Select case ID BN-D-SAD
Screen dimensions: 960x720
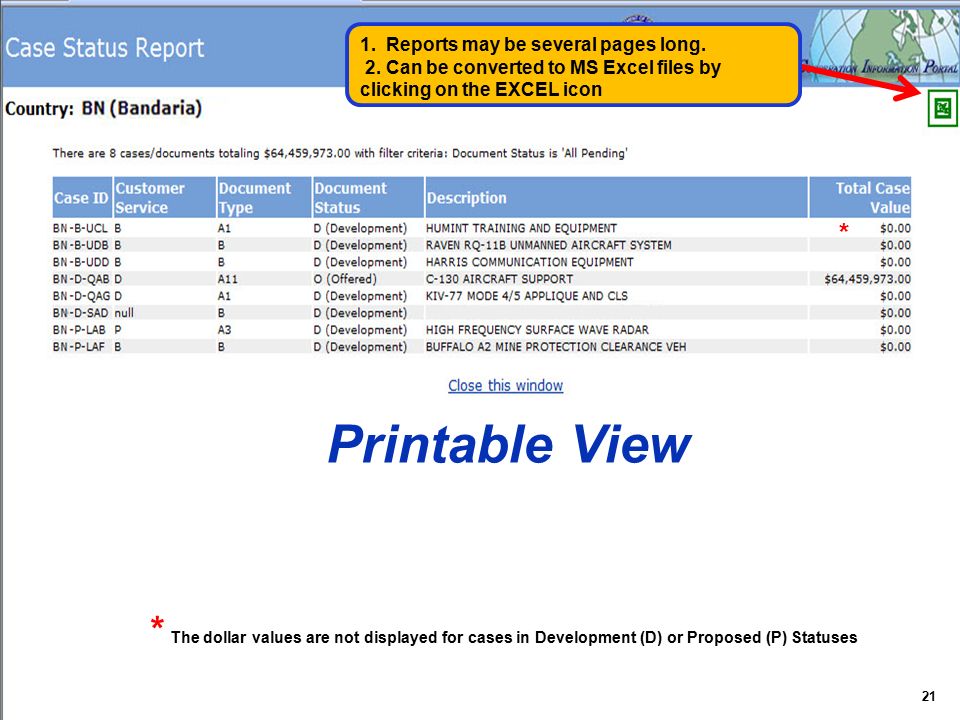pyautogui.click(x=80, y=313)
